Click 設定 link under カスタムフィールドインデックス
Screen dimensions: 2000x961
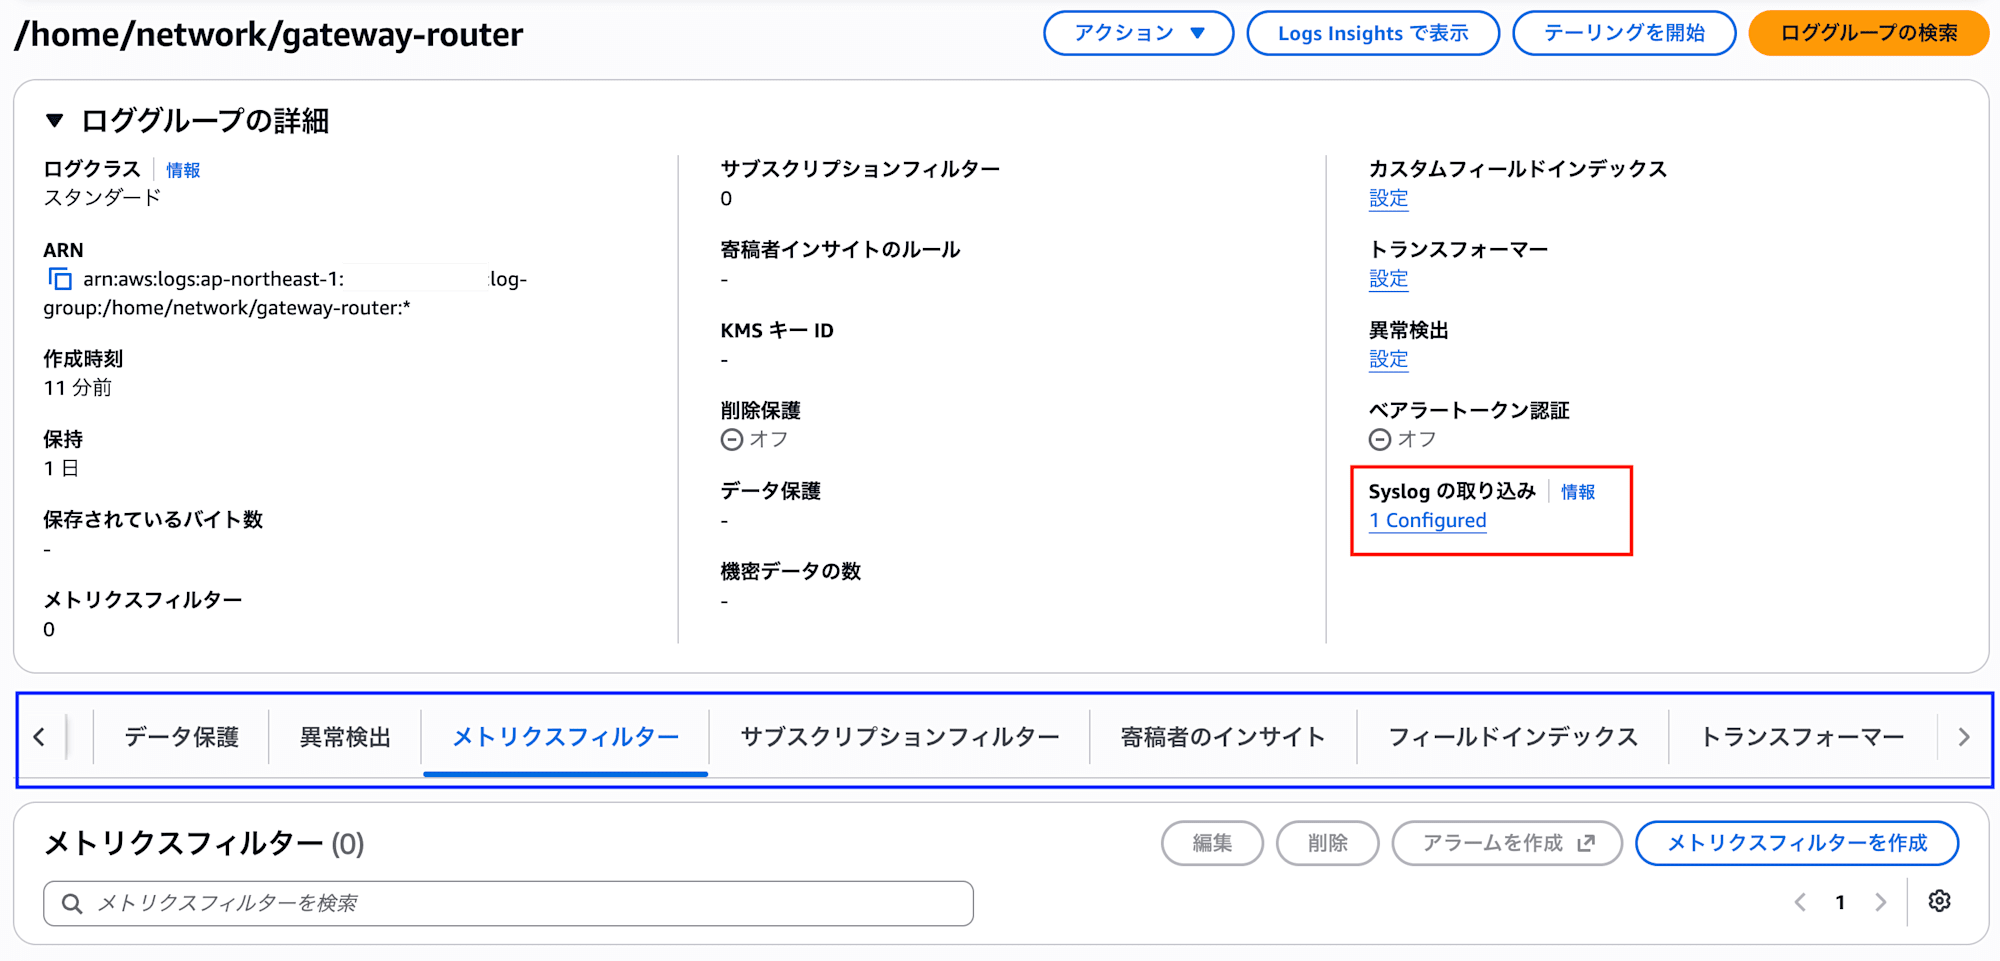pos(1388,198)
